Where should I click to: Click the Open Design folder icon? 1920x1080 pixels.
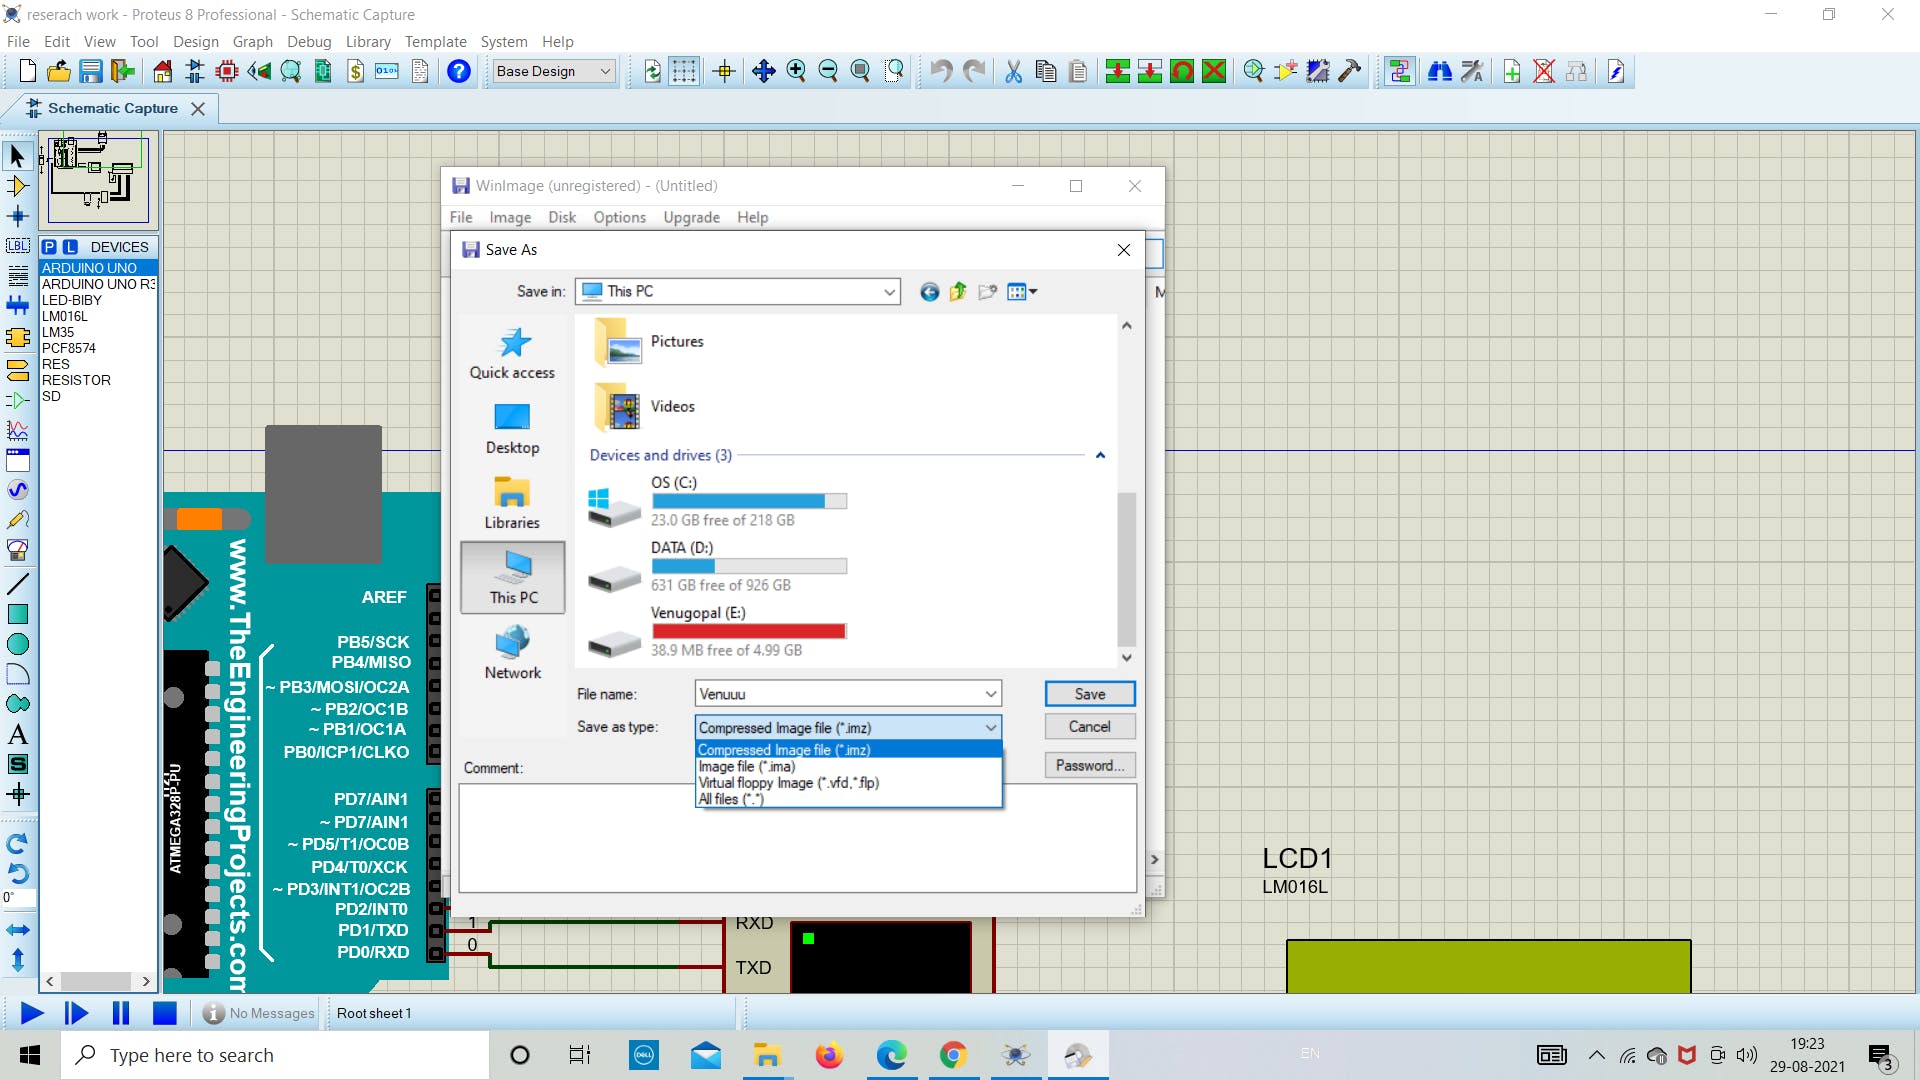59,71
